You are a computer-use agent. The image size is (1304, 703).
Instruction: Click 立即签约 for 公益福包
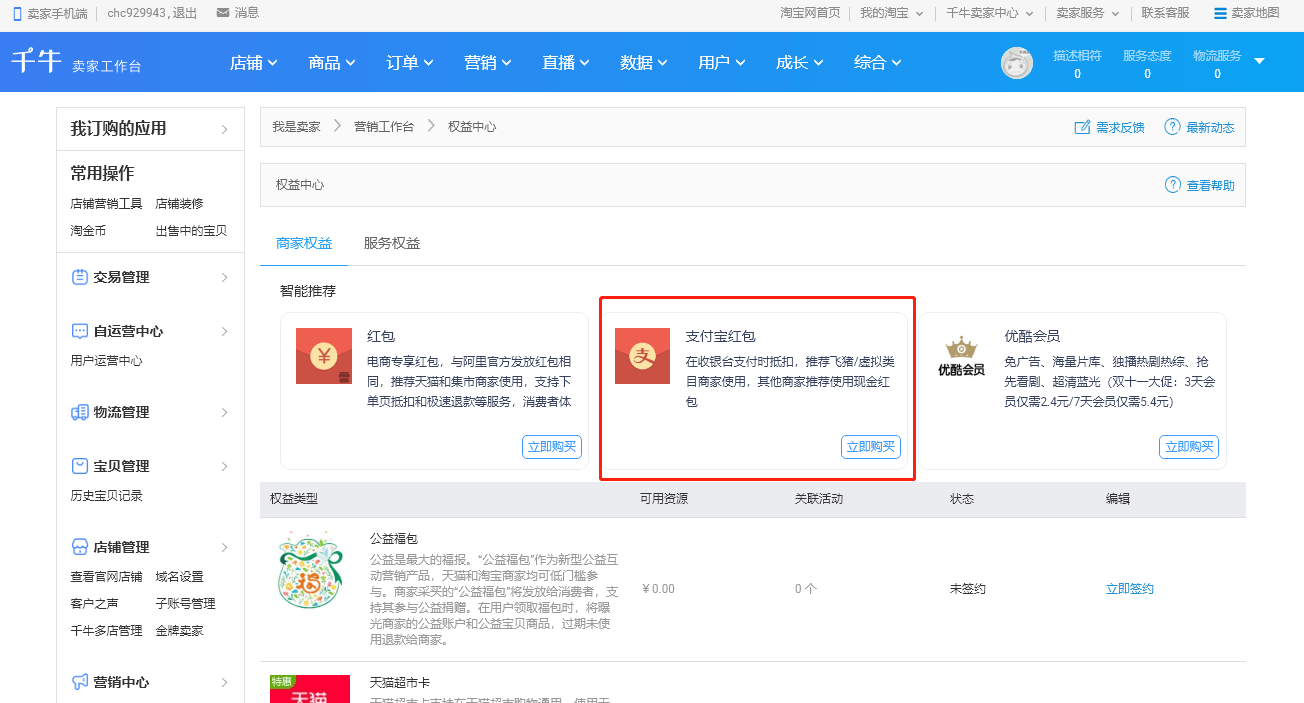point(1130,589)
